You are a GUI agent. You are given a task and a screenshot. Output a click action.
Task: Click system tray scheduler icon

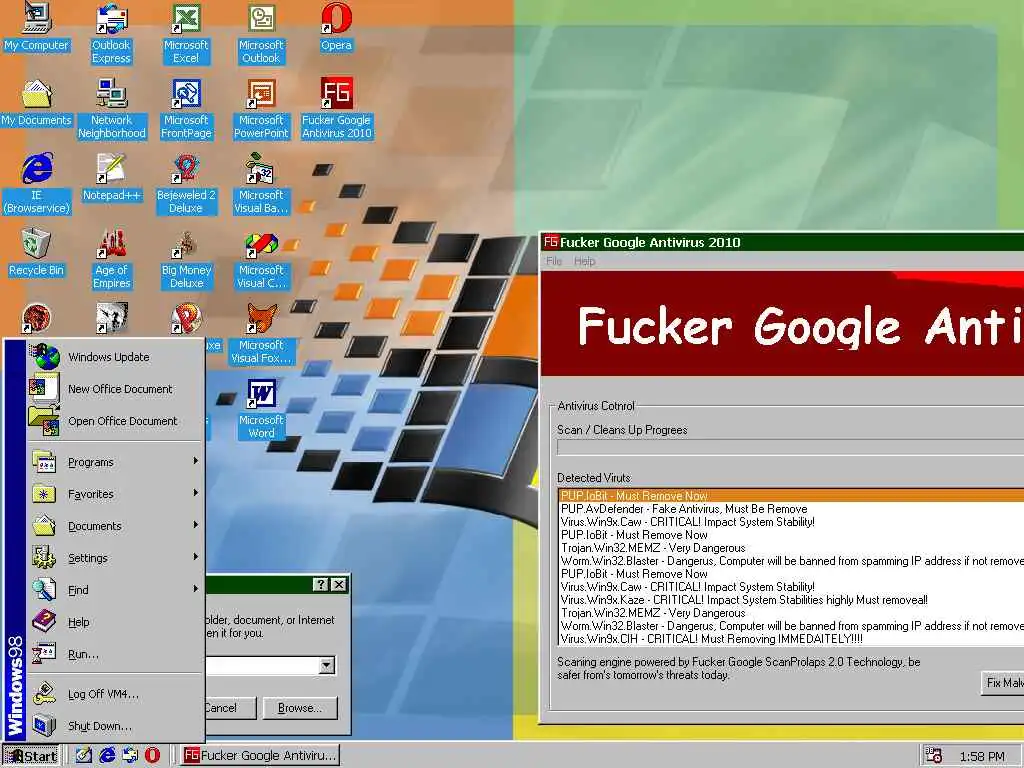934,756
